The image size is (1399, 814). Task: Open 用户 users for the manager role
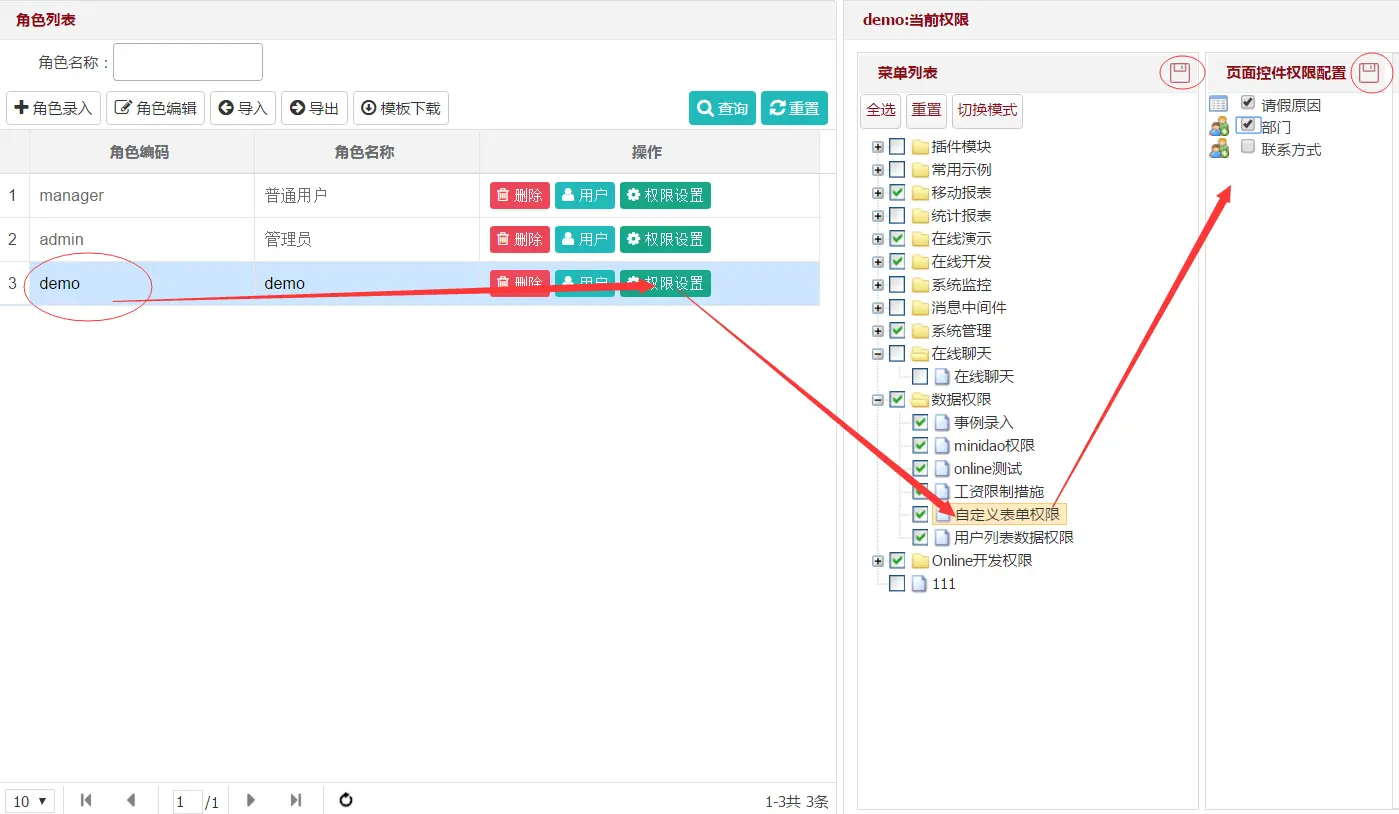pyautogui.click(x=585, y=195)
